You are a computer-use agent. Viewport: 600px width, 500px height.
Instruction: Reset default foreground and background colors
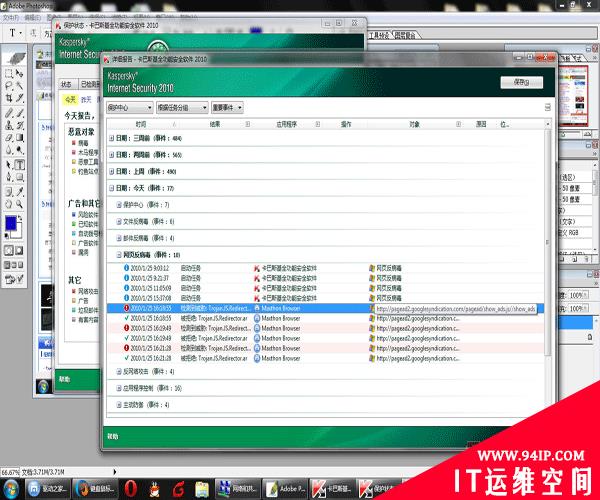click(7, 236)
